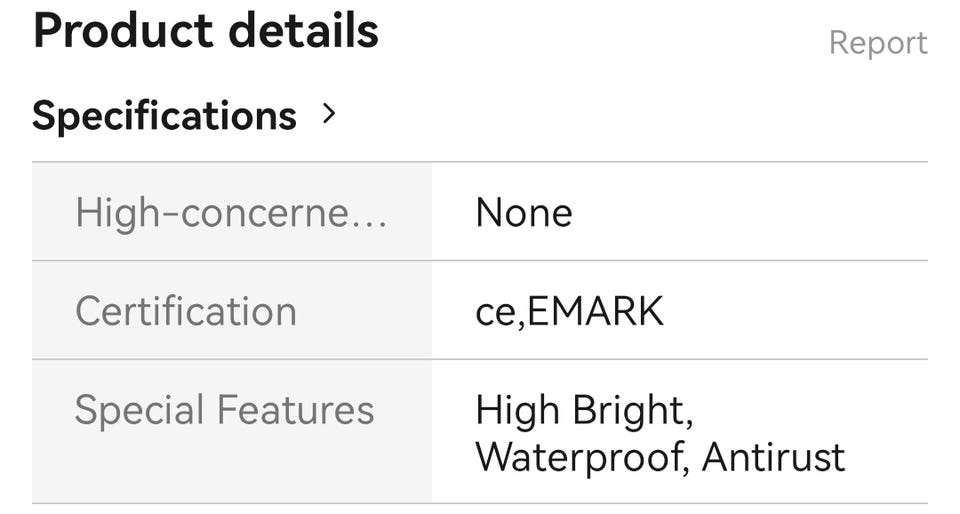Select the Antirust feature text
960x514 pixels.
coord(773,457)
